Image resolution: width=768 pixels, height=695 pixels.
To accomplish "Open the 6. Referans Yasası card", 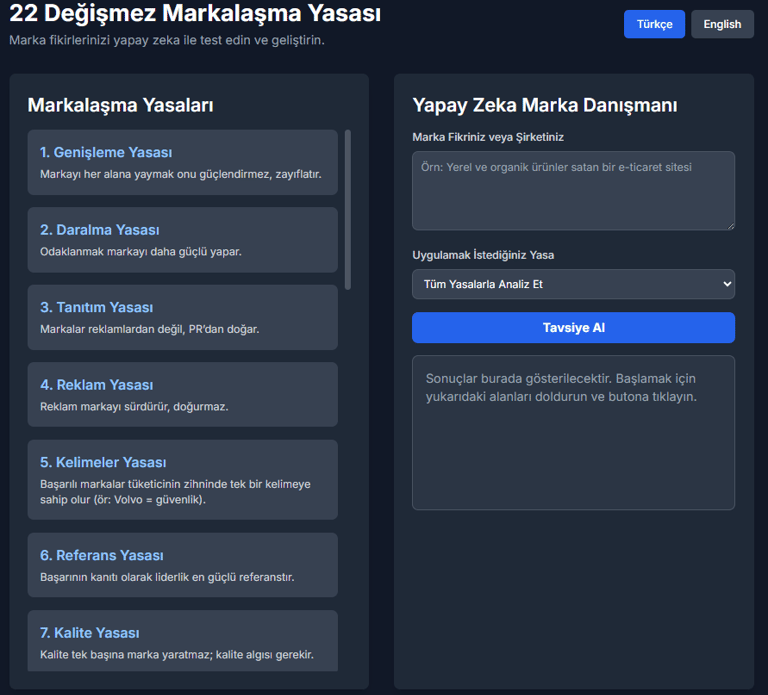I will point(183,565).
